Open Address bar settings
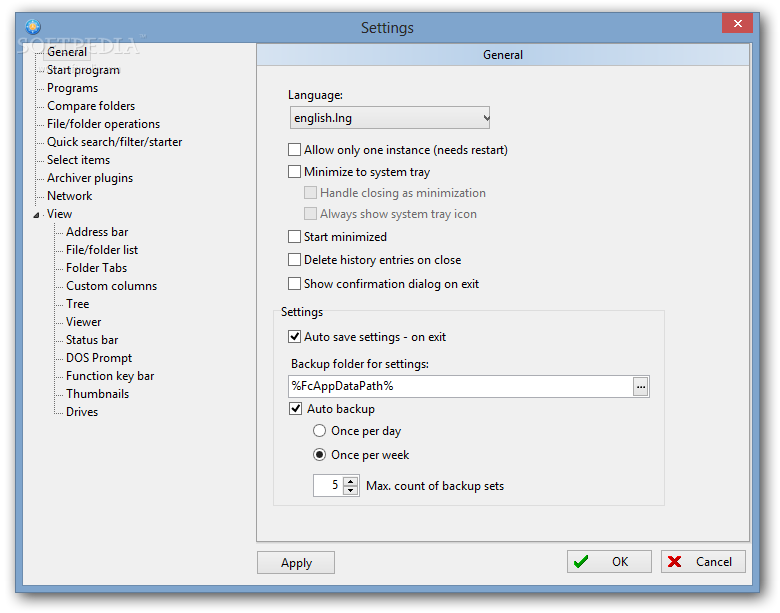Image resolution: width=780 pixels, height=613 pixels. pyautogui.click(x=97, y=232)
